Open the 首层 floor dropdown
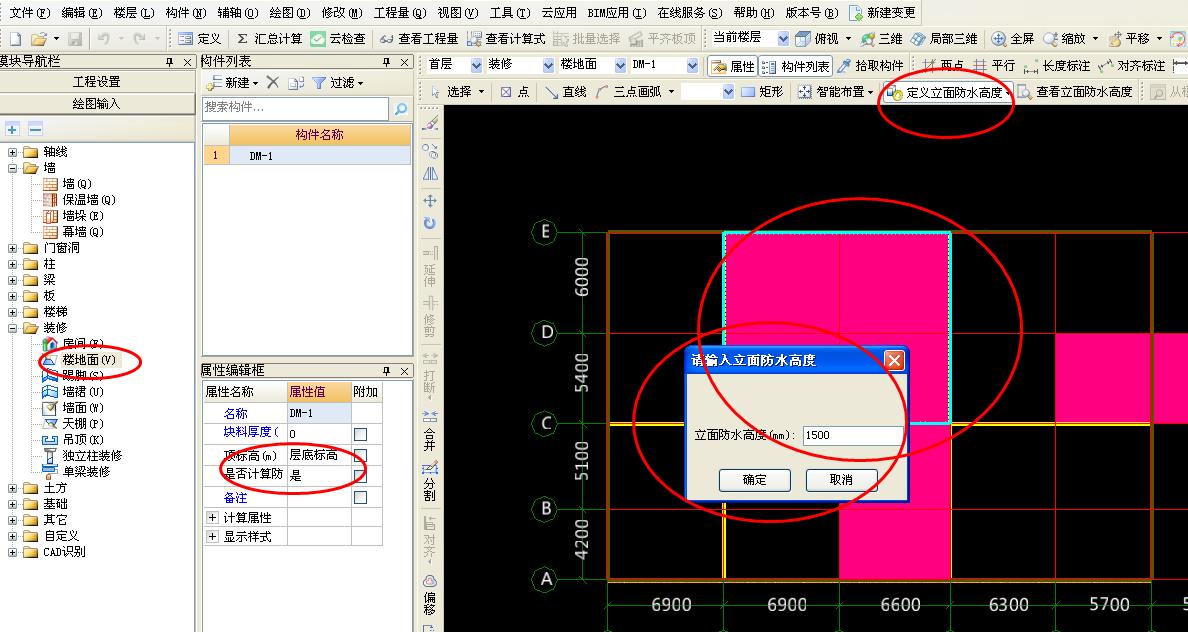The image size is (1188, 632). [x=476, y=66]
